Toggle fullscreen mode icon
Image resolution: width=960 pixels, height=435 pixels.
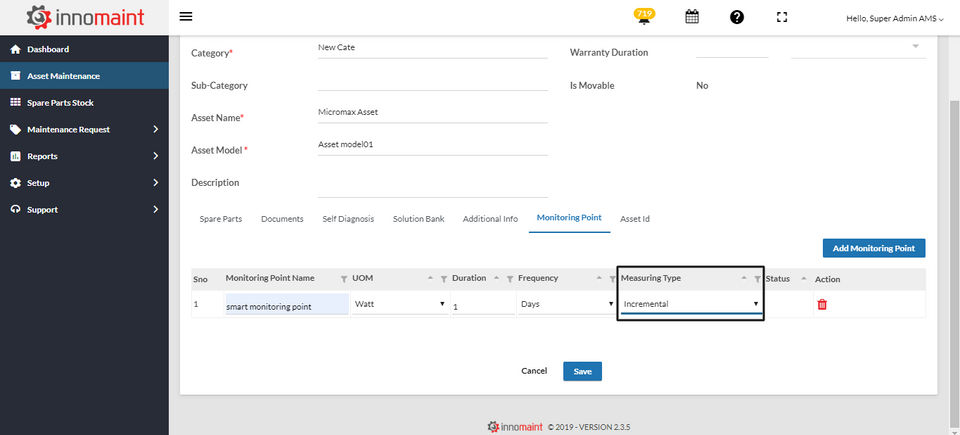[x=782, y=17]
